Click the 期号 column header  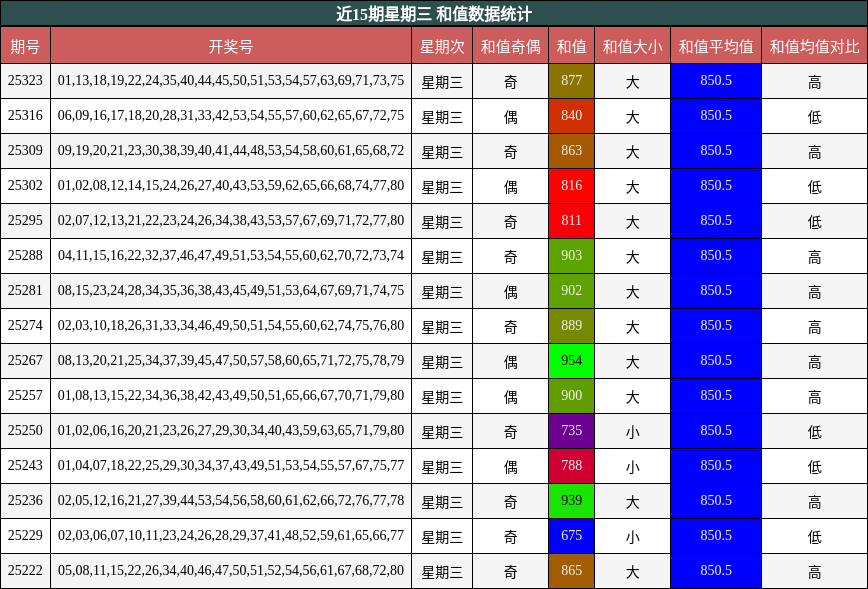pyautogui.click(x=28, y=45)
